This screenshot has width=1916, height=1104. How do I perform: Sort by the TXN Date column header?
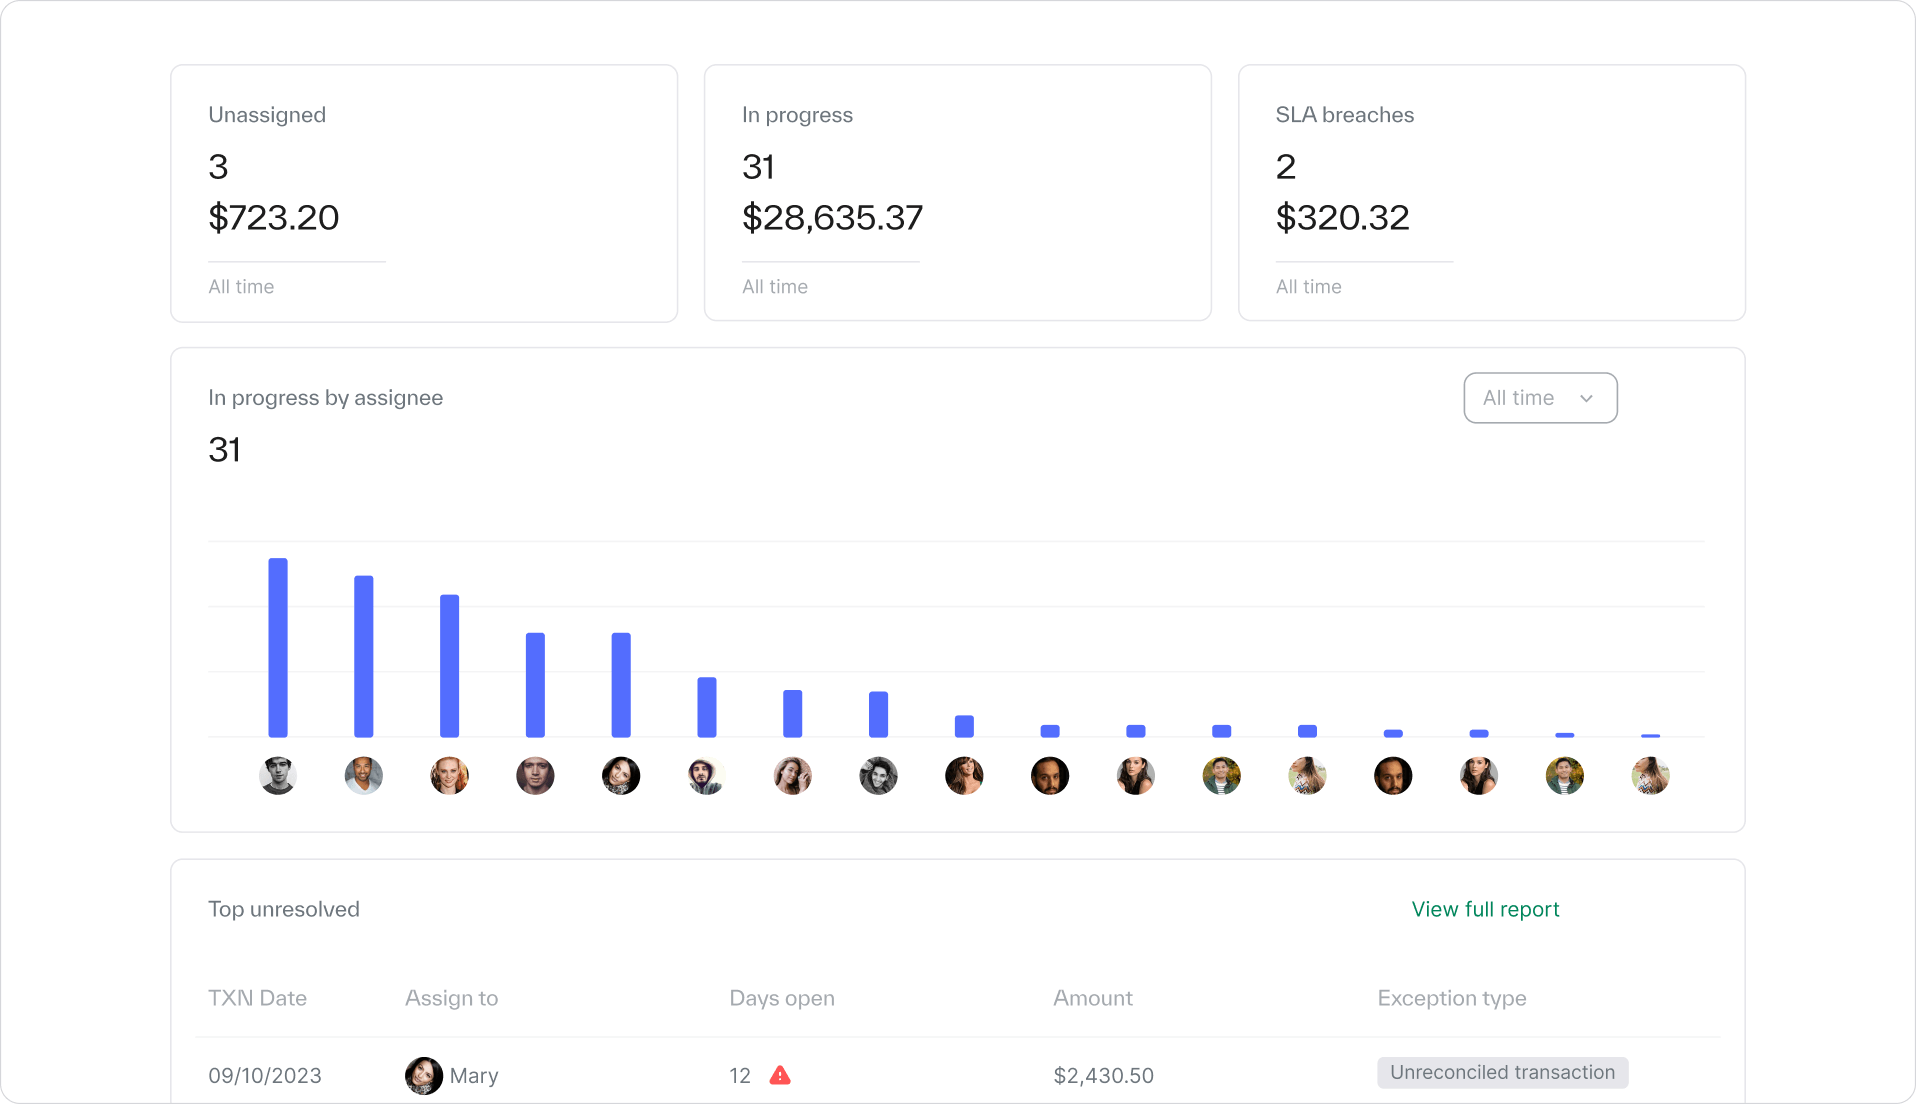pyautogui.click(x=257, y=998)
